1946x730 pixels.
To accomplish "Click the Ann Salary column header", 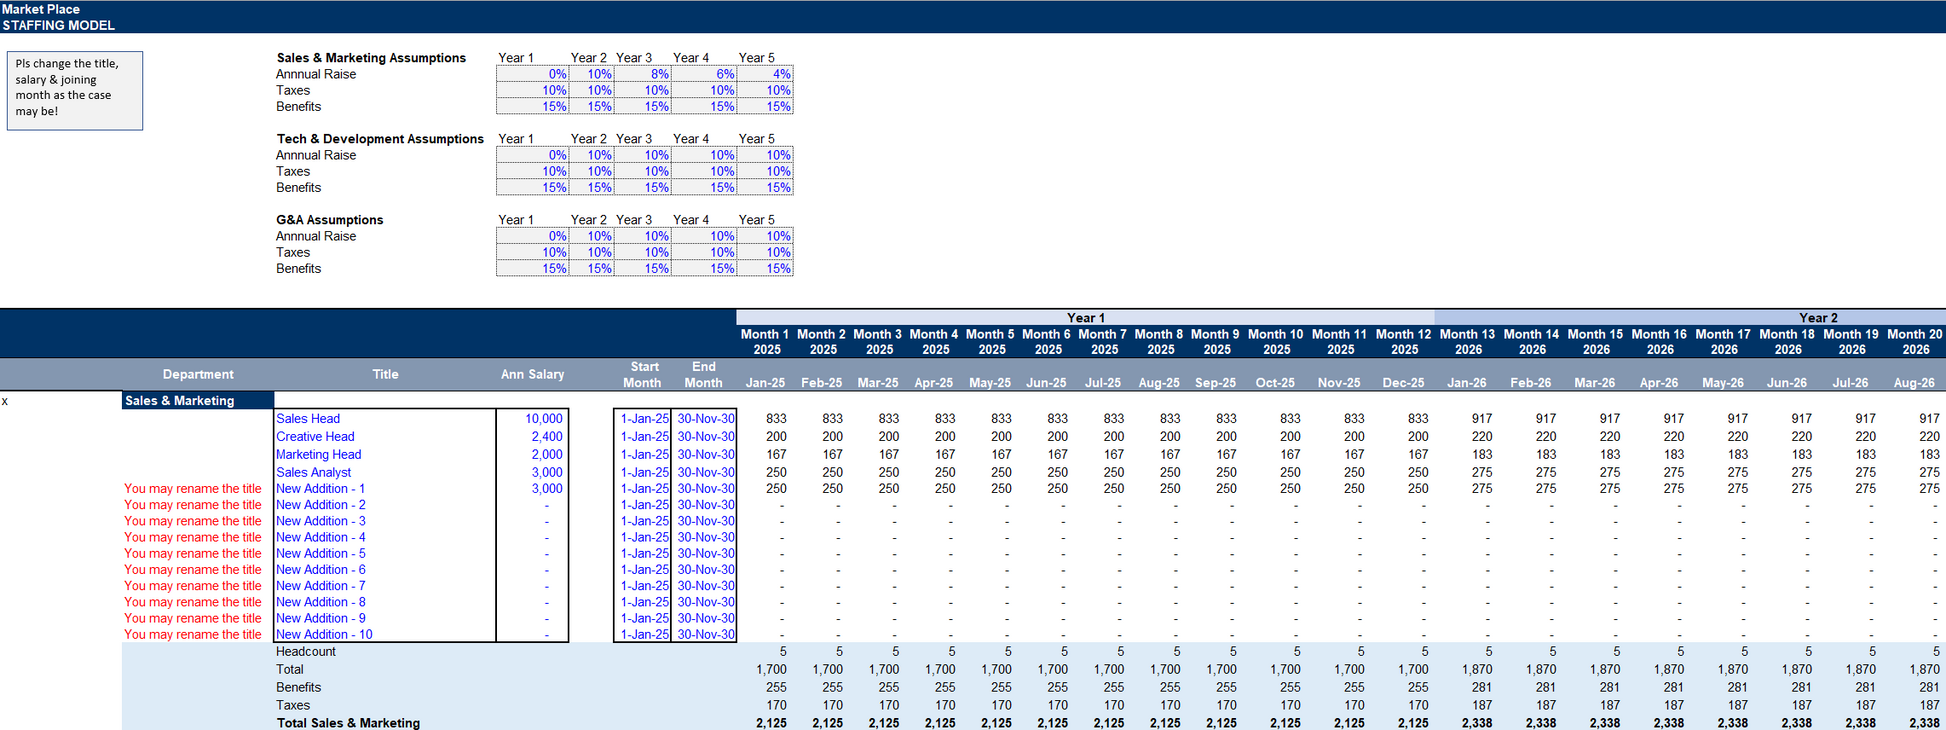I will [532, 374].
